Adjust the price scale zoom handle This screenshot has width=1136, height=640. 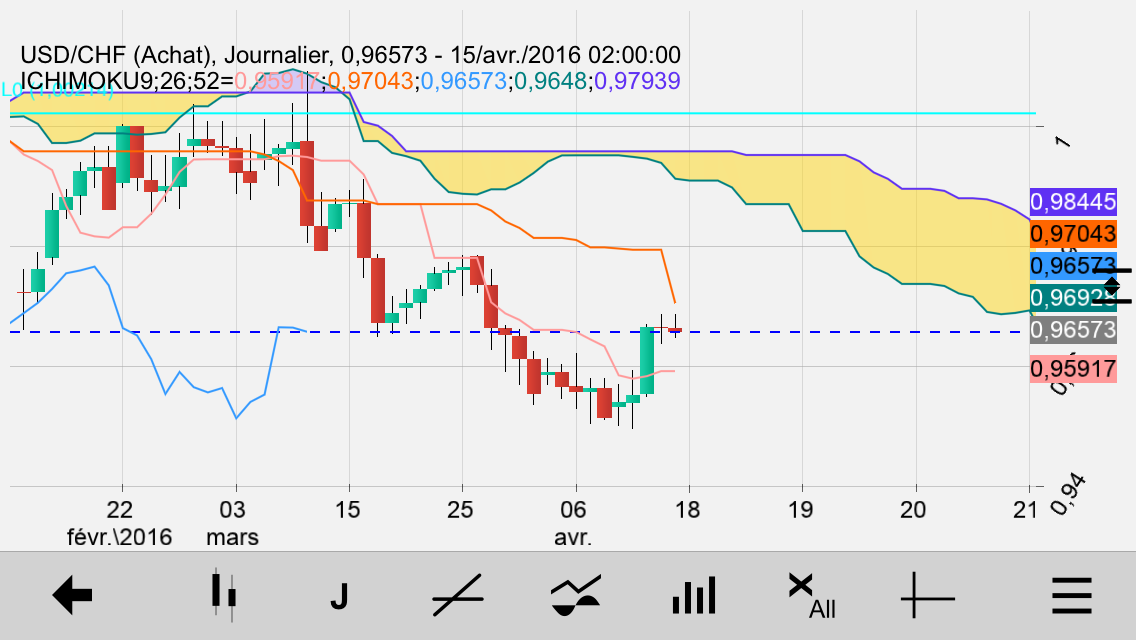(x=1112, y=286)
